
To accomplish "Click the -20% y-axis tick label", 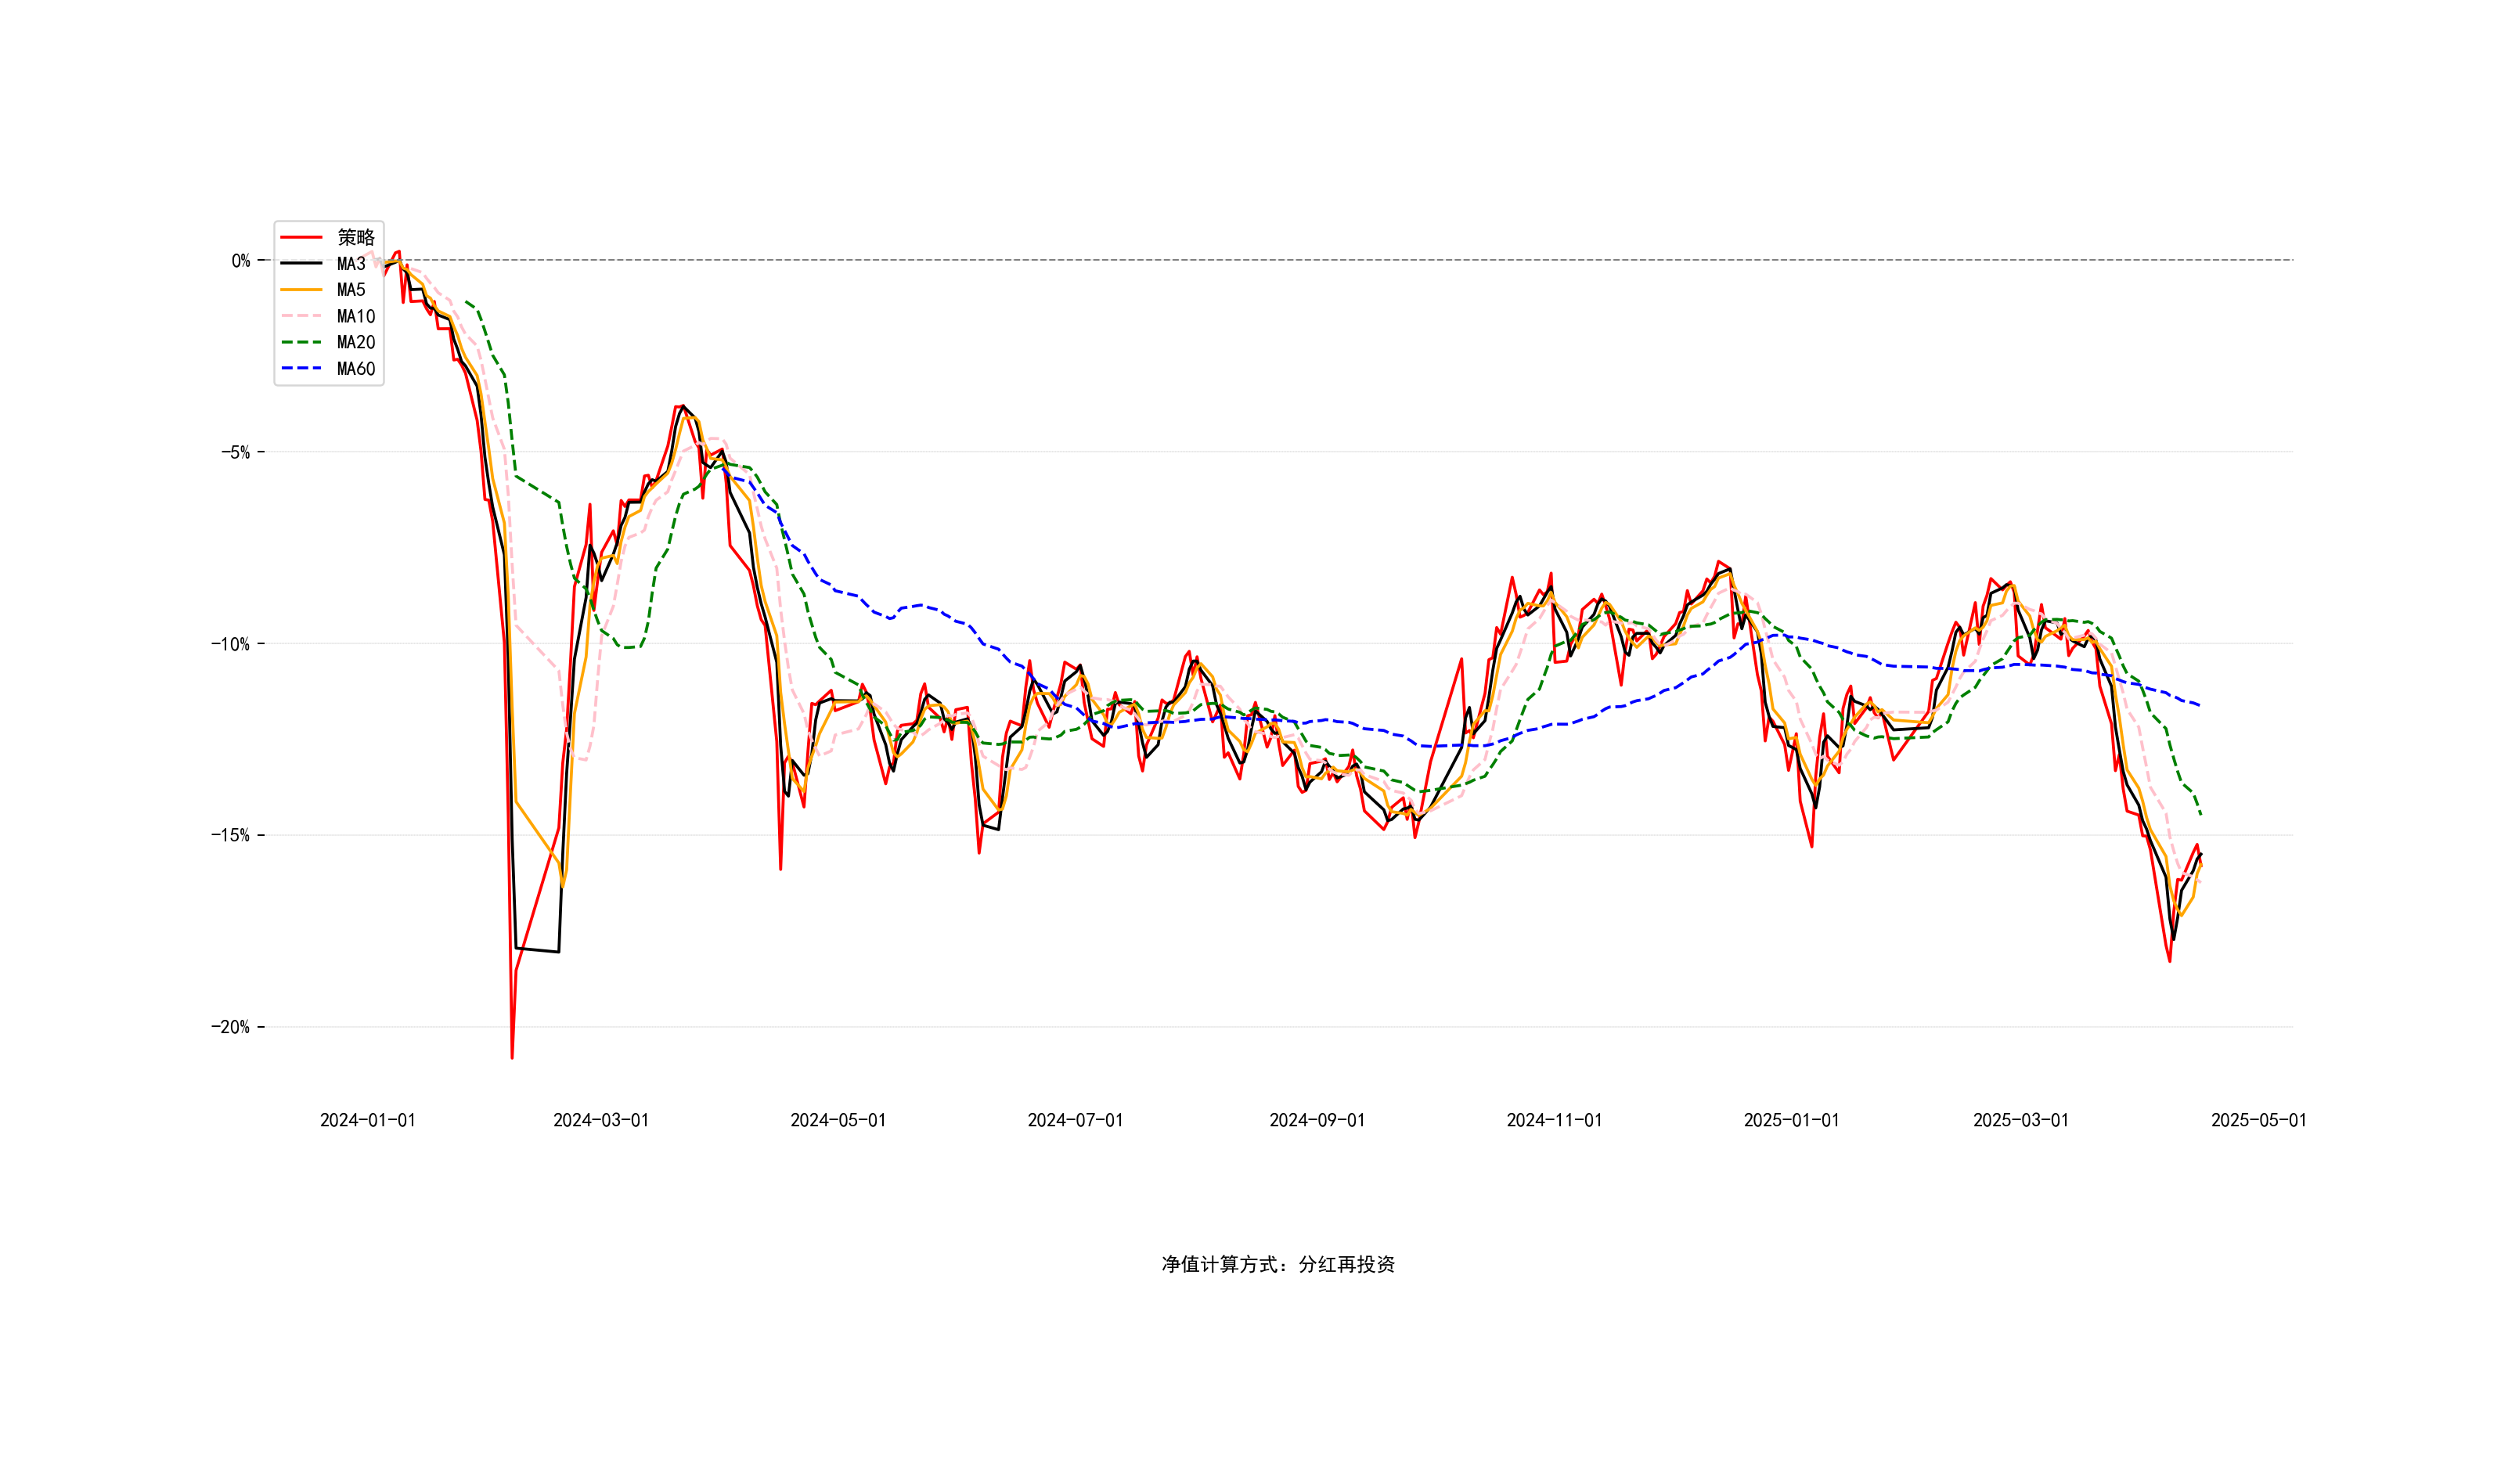I will click(231, 1027).
